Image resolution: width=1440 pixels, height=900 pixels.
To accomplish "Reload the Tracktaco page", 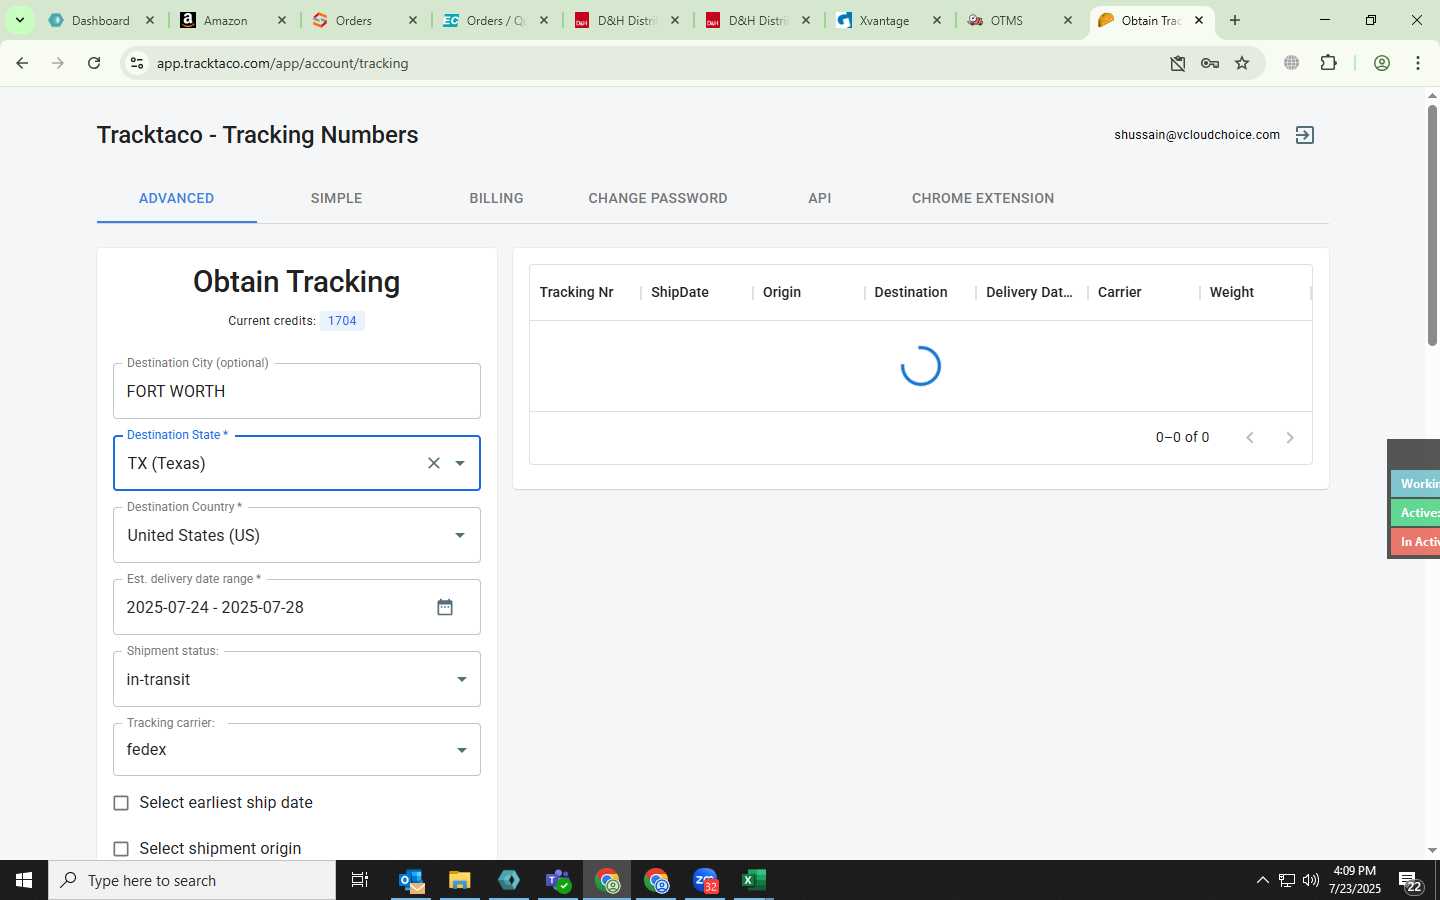I will (x=94, y=63).
